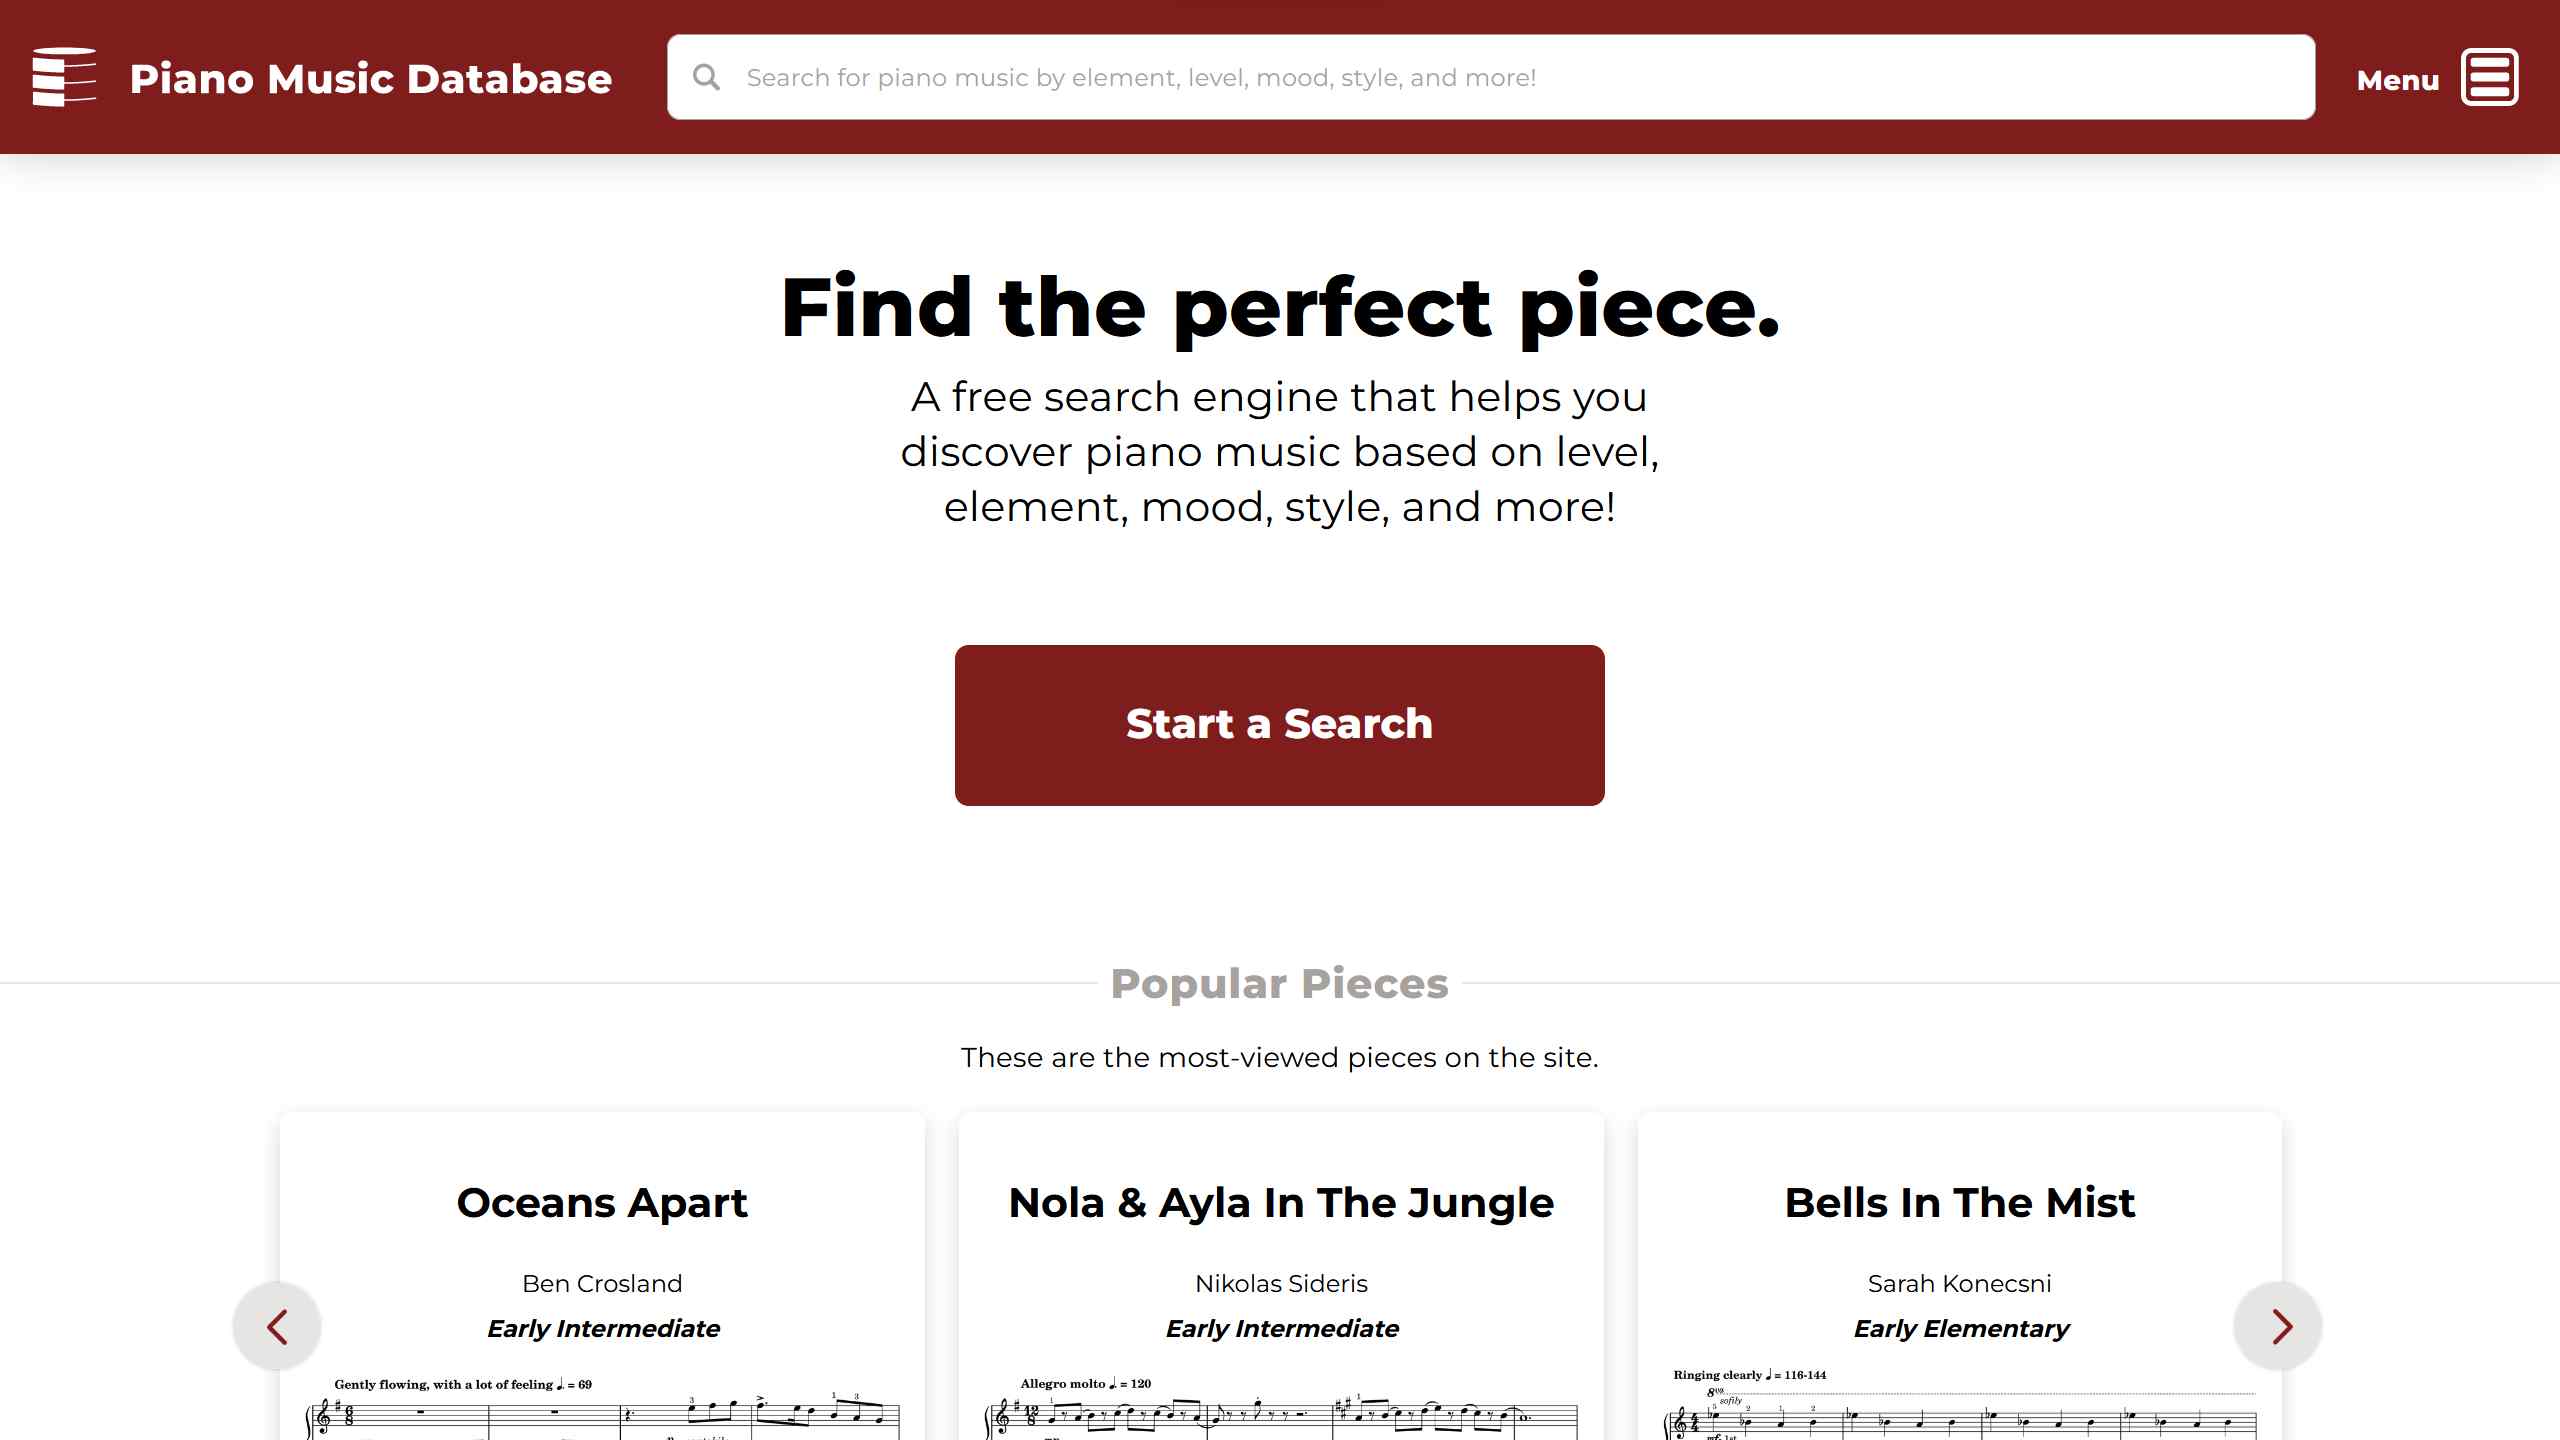Select composer Ben Crosland
The image size is (2560, 1440).
(602, 1284)
